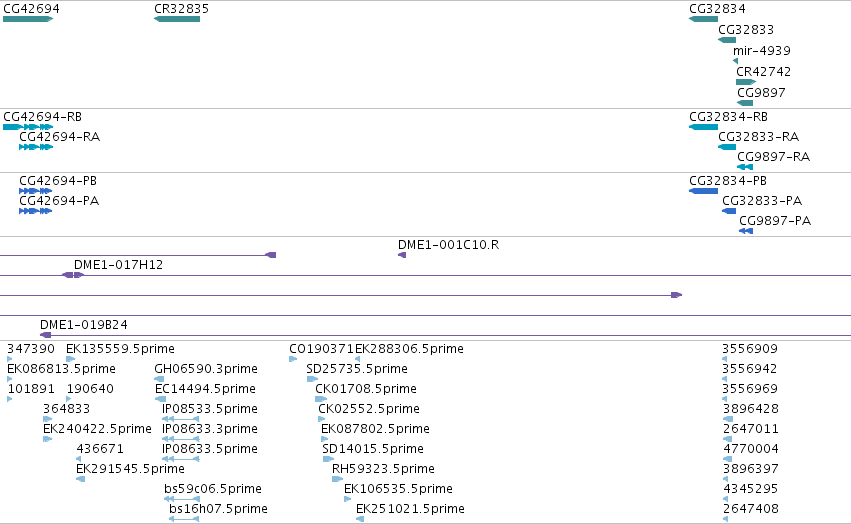This screenshot has width=851, height=524.
Task: Open protein feature CG42694-PB
Action: [35, 191]
